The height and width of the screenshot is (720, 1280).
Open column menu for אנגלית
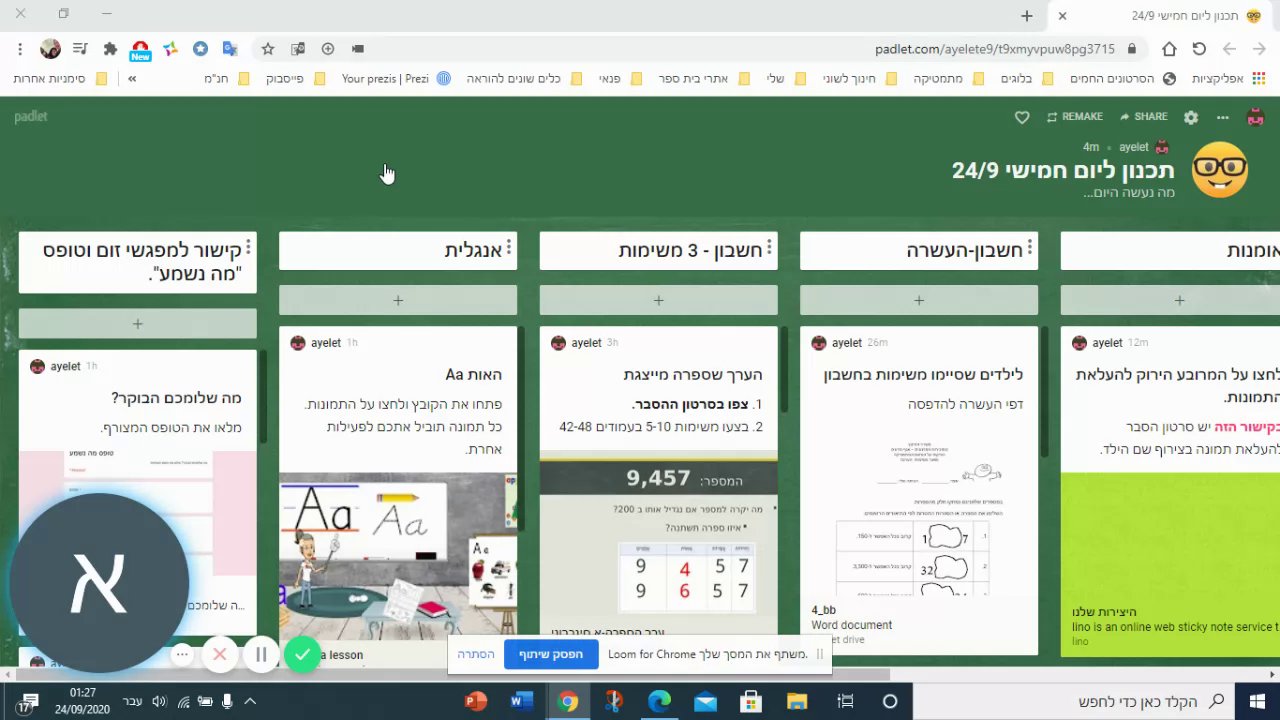pyautogui.click(x=509, y=248)
